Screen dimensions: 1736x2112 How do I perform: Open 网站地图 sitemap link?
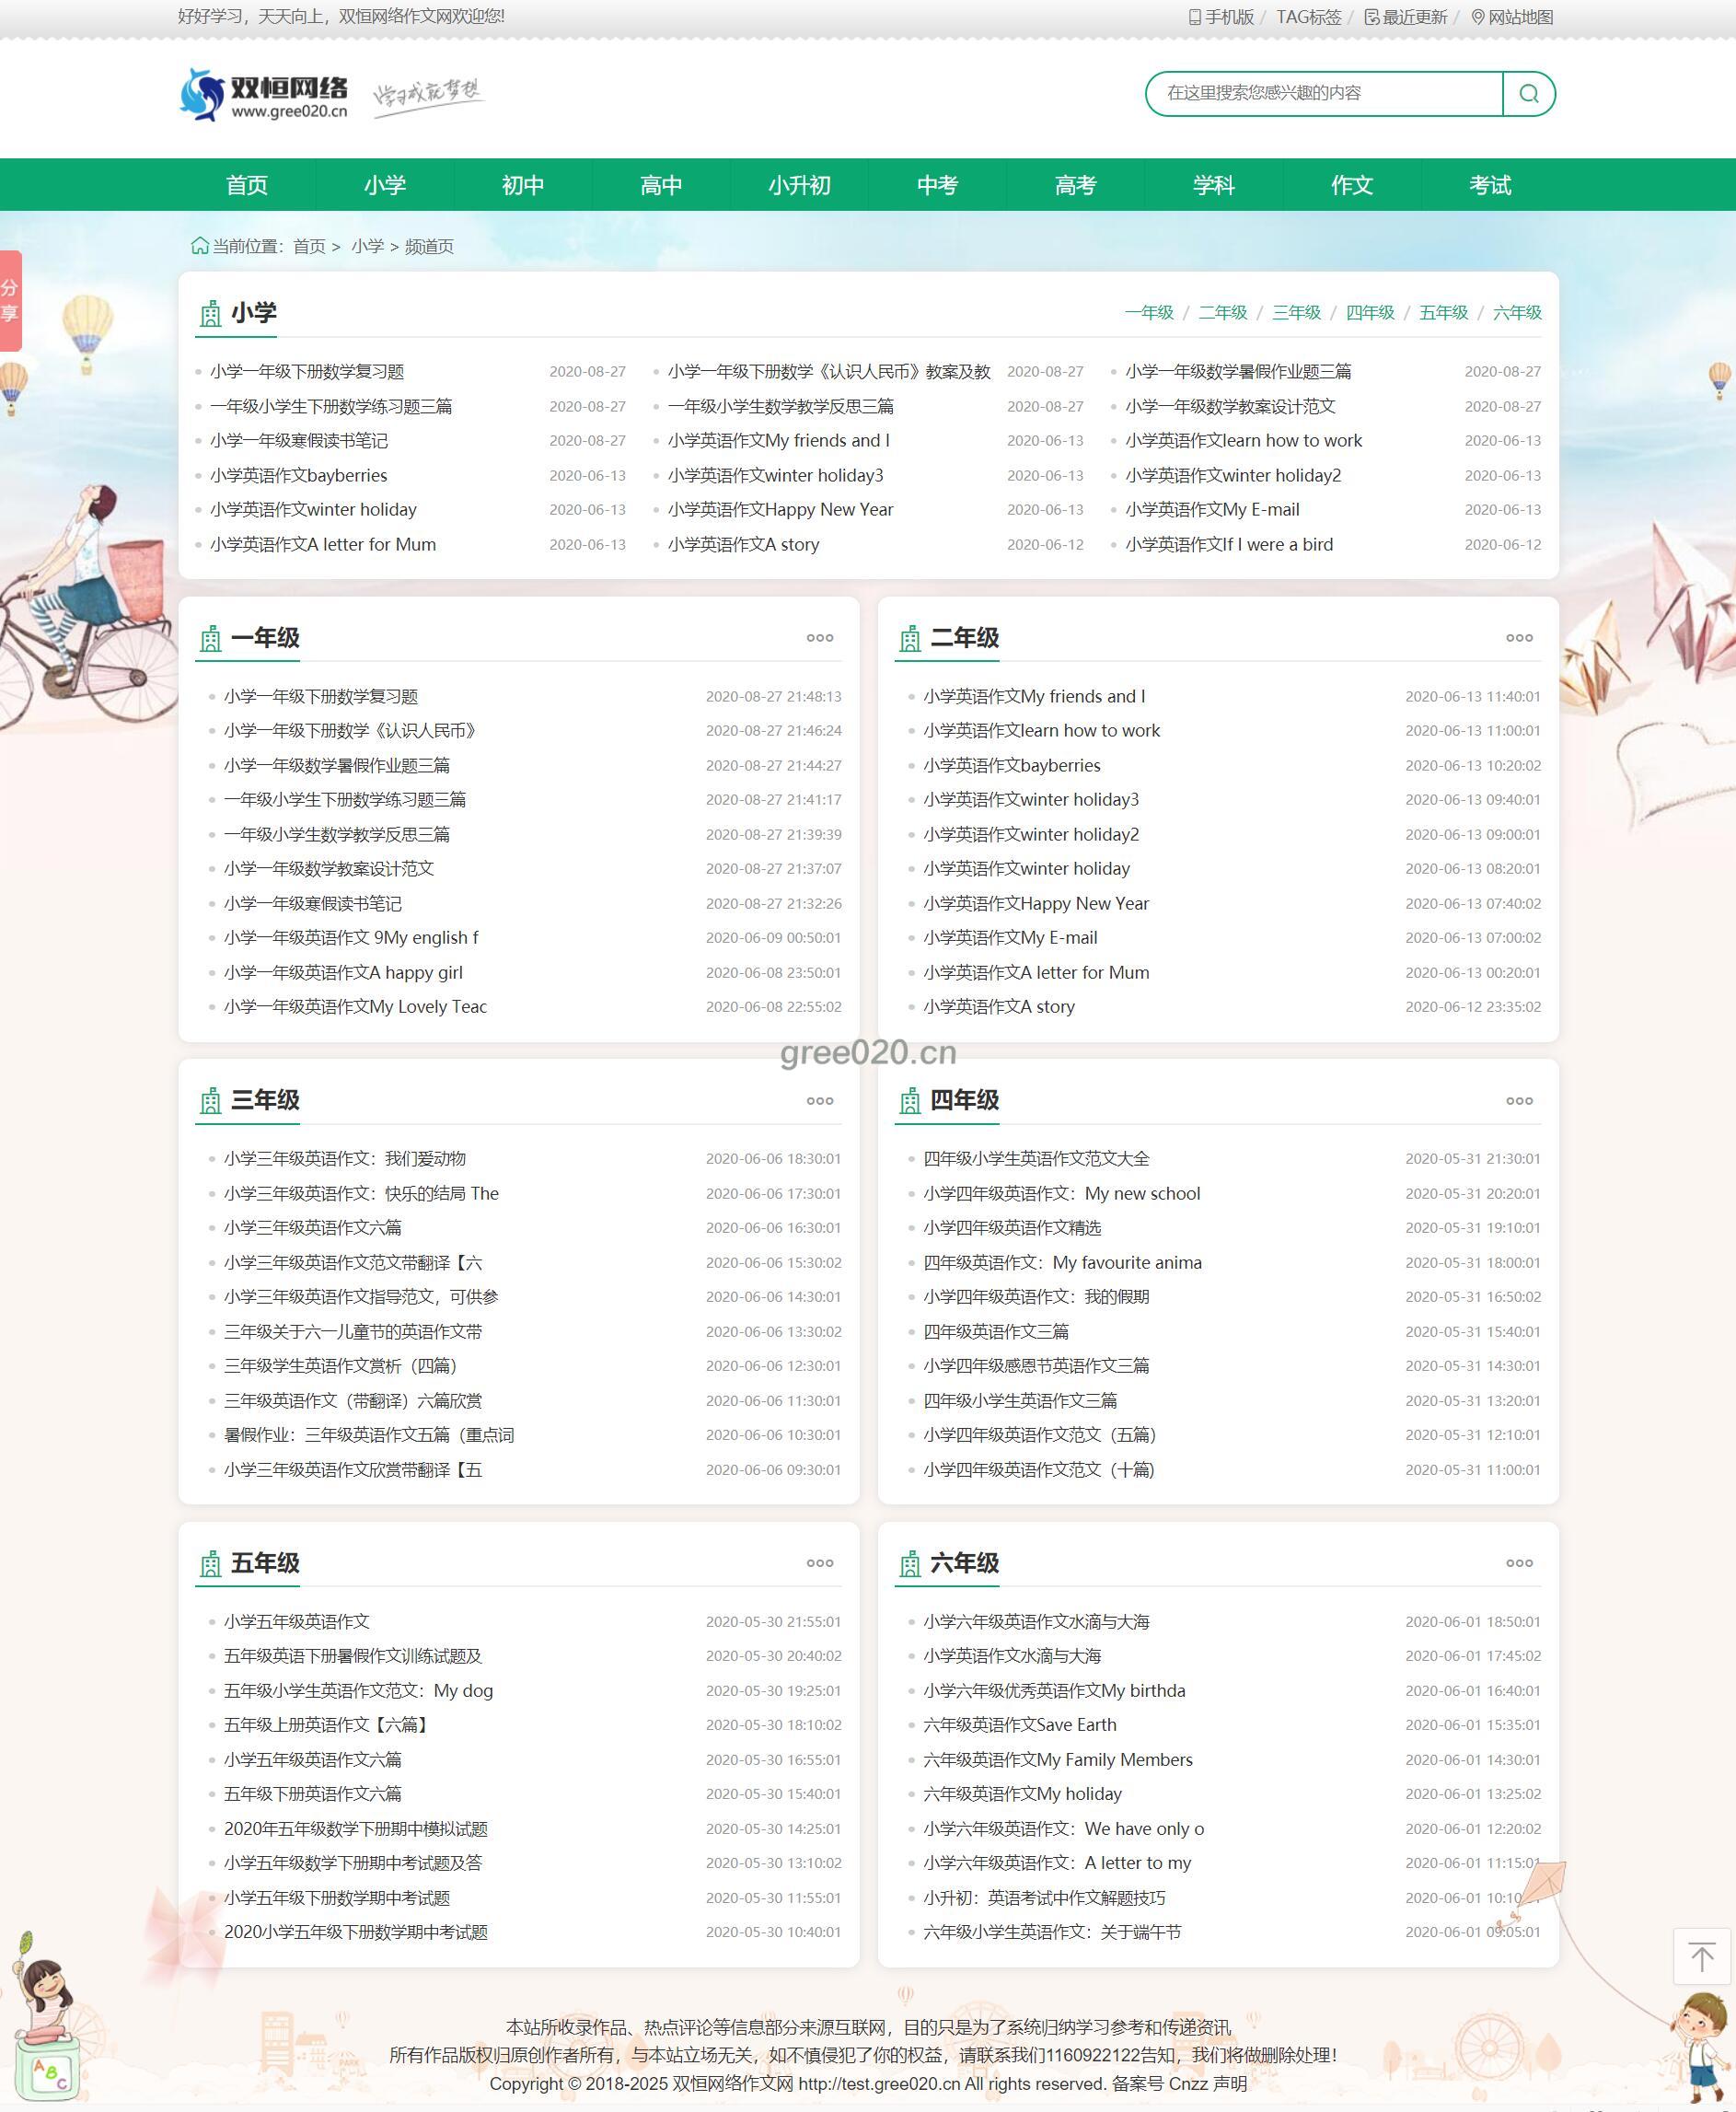(1511, 17)
